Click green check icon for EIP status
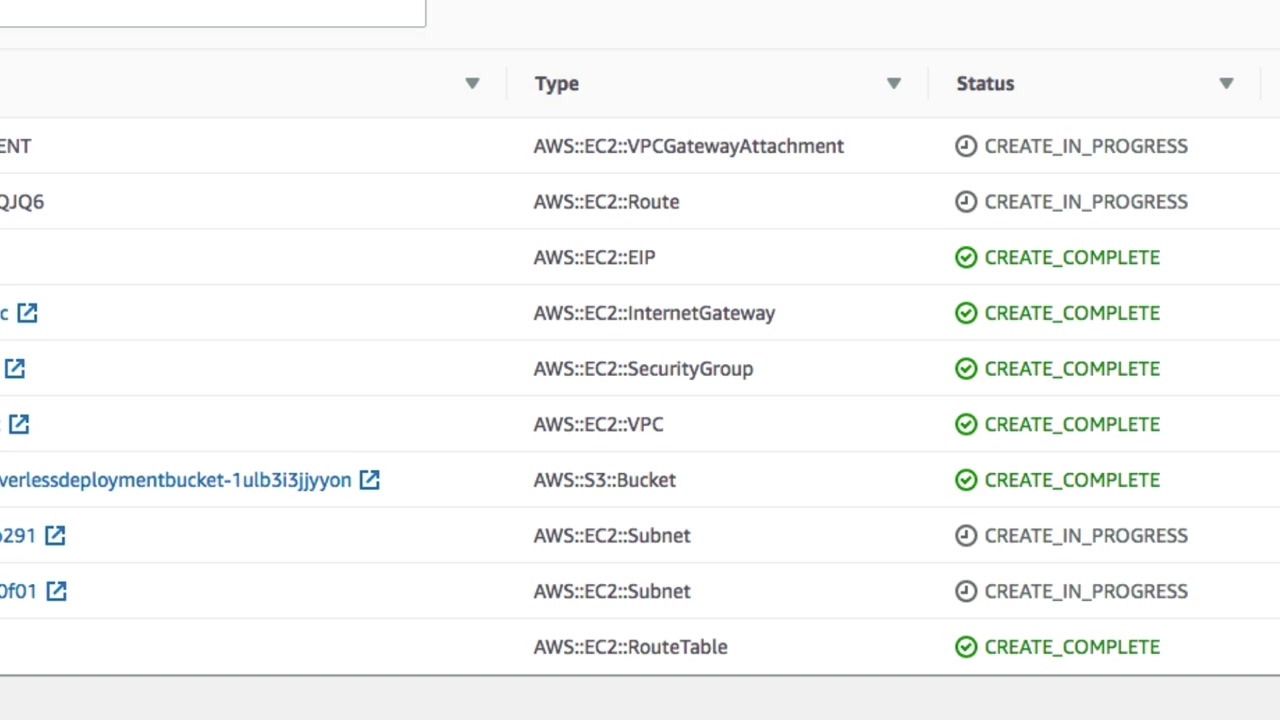 [x=965, y=258]
